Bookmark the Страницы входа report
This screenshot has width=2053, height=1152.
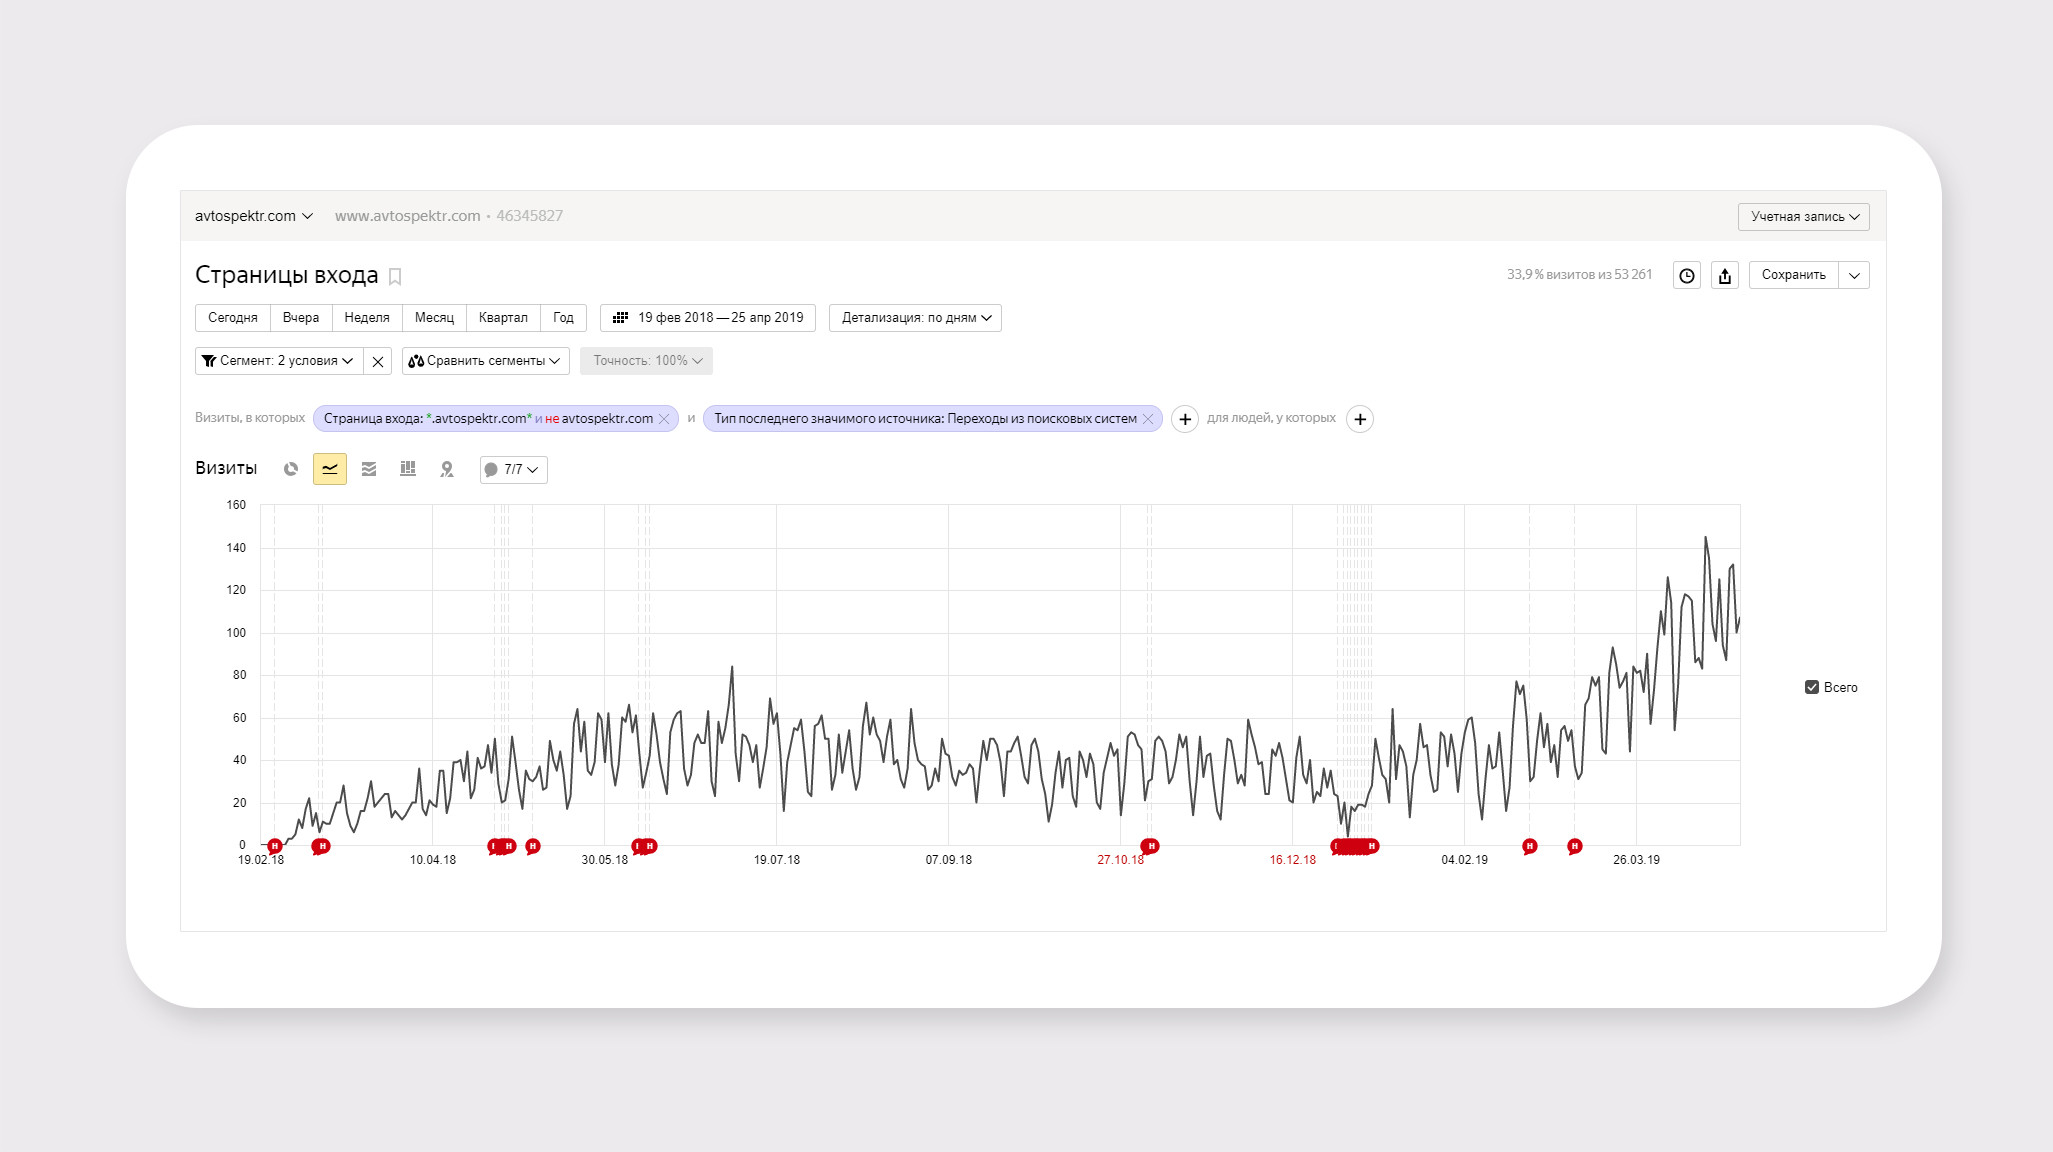click(x=395, y=276)
